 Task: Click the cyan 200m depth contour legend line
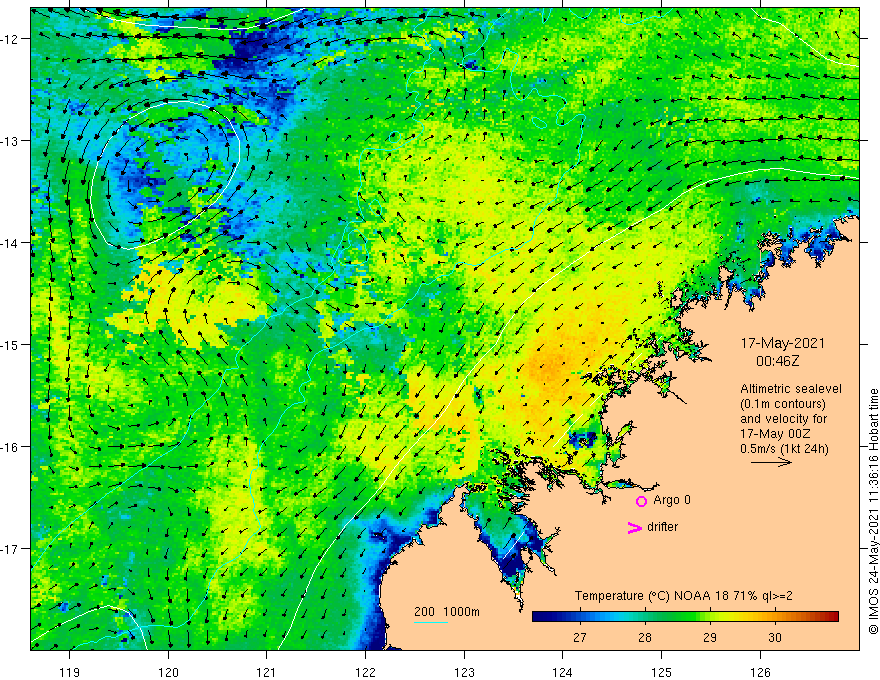430,622
